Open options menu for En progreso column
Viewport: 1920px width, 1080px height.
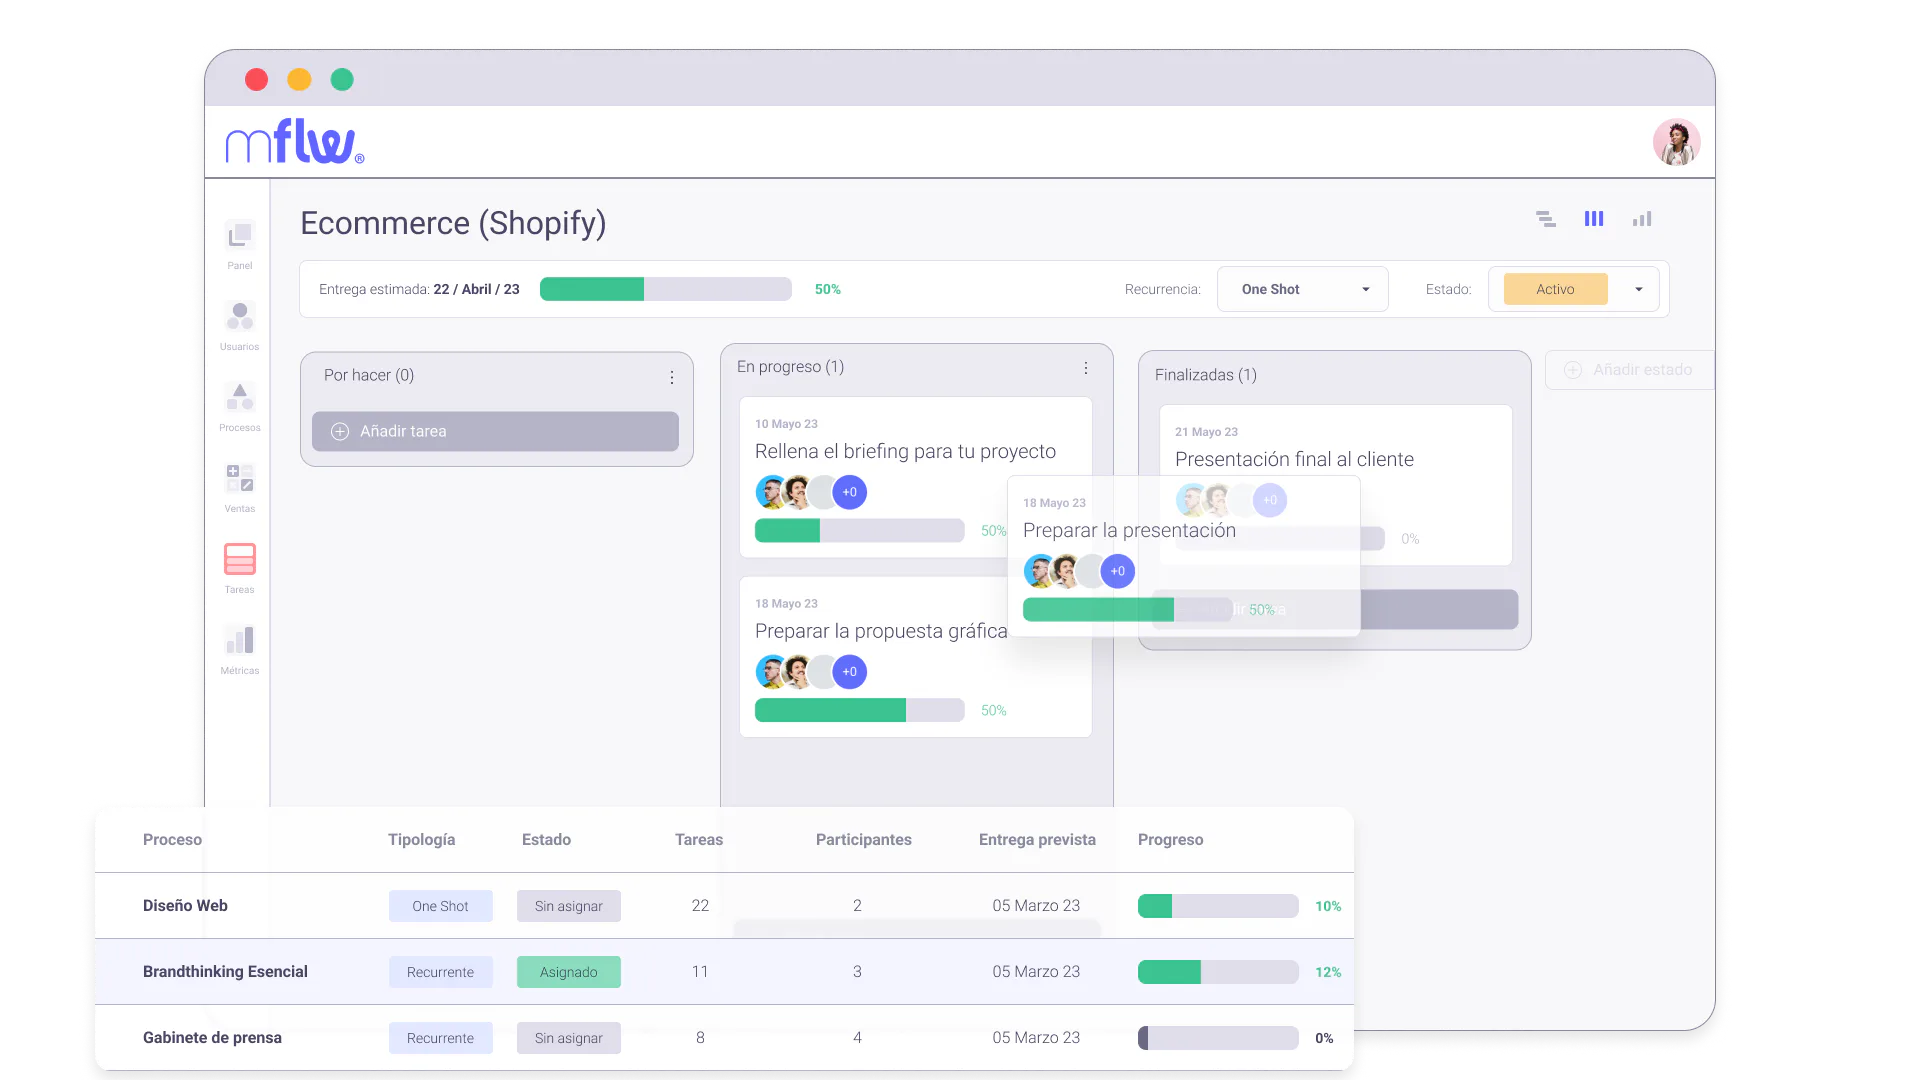tap(1086, 368)
